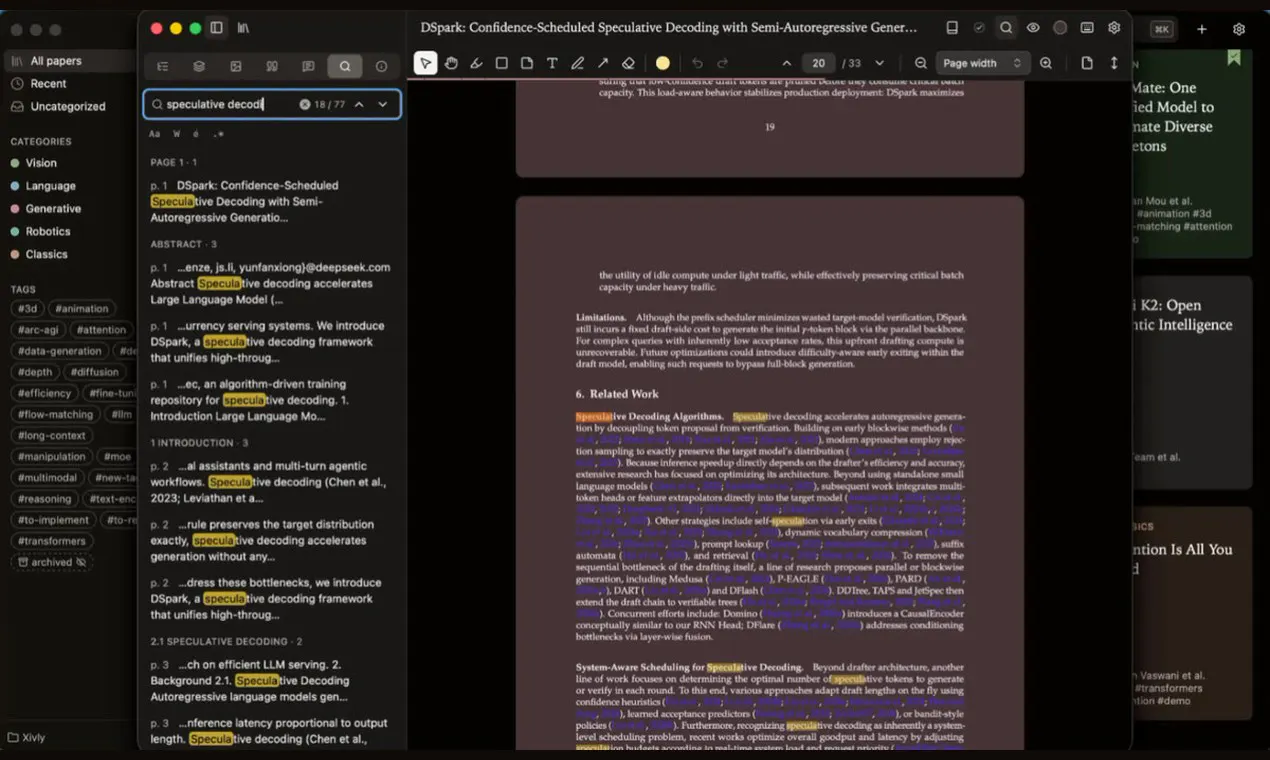Viewport: 1270px width, 760px height.
Task: Toggle the eye view-mode icon in title bar
Action: click(x=1033, y=28)
